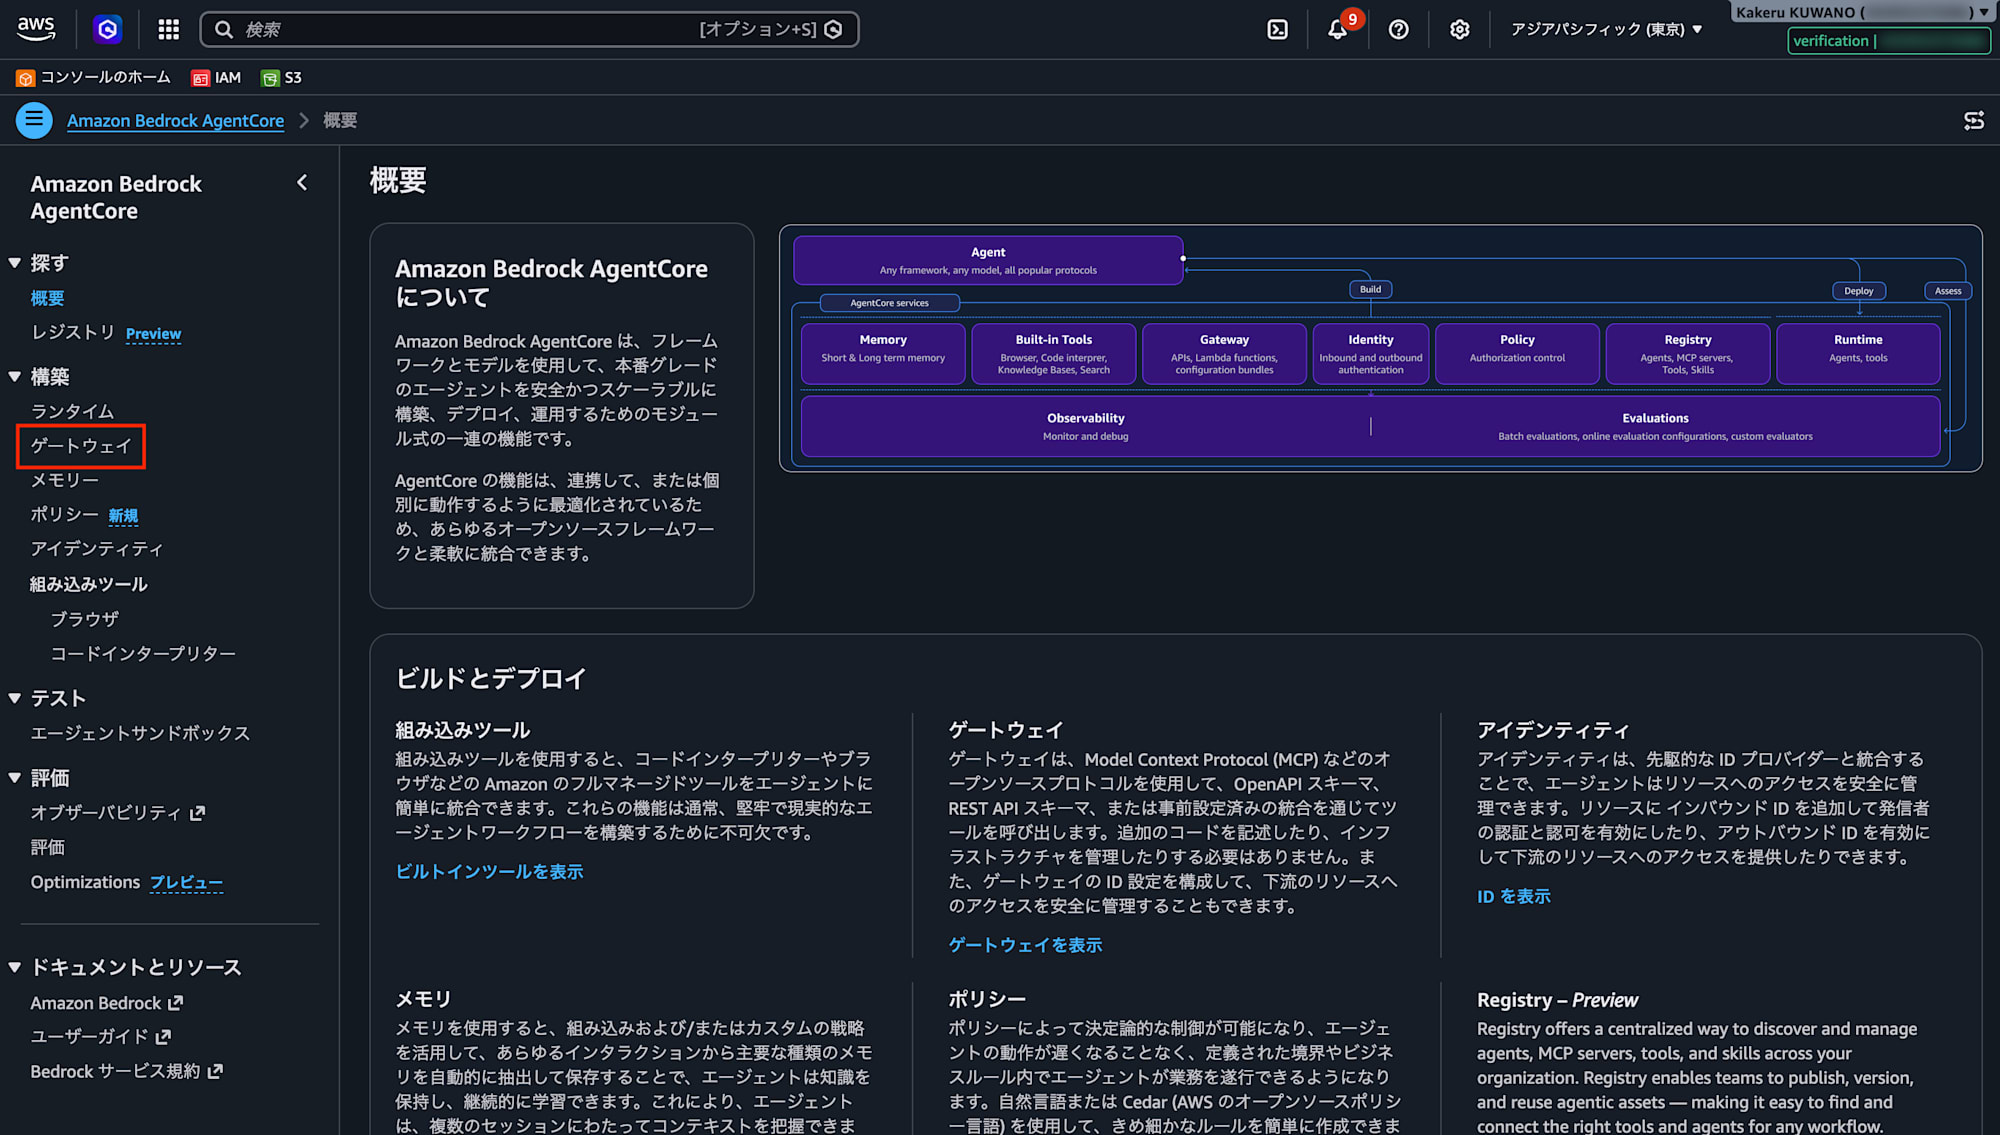Click the Amazon Q icon inside search box

pos(833,29)
